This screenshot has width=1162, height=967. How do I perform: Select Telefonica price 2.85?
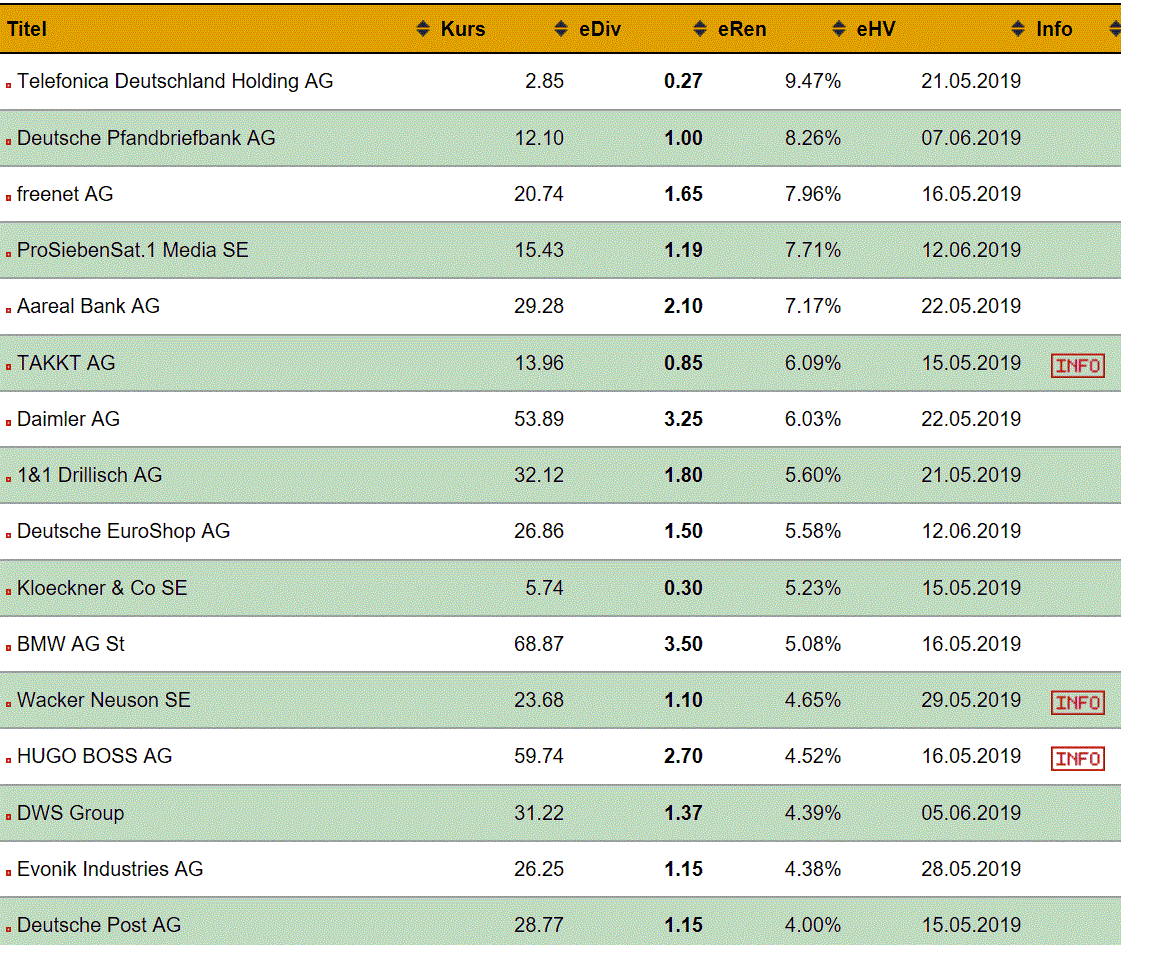[545, 81]
